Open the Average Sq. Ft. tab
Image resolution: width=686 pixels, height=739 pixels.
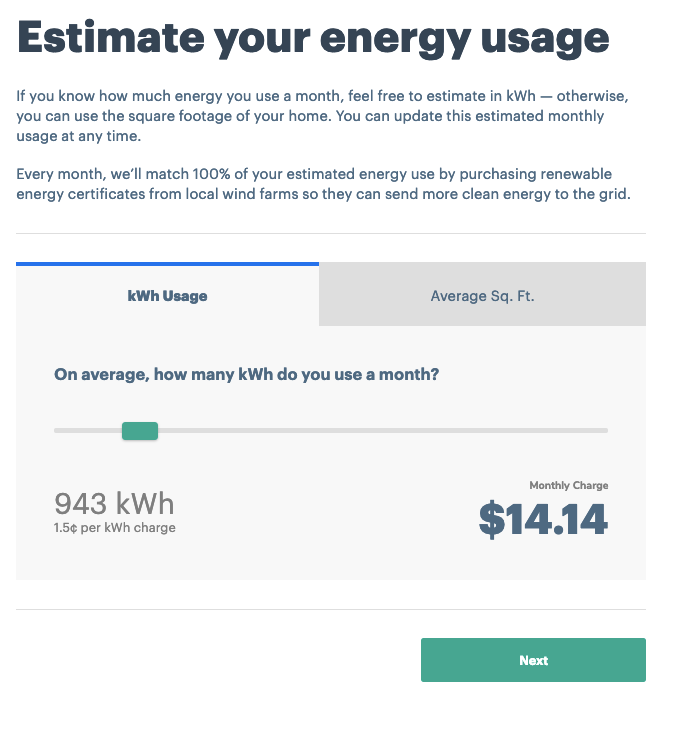pyautogui.click(x=482, y=294)
